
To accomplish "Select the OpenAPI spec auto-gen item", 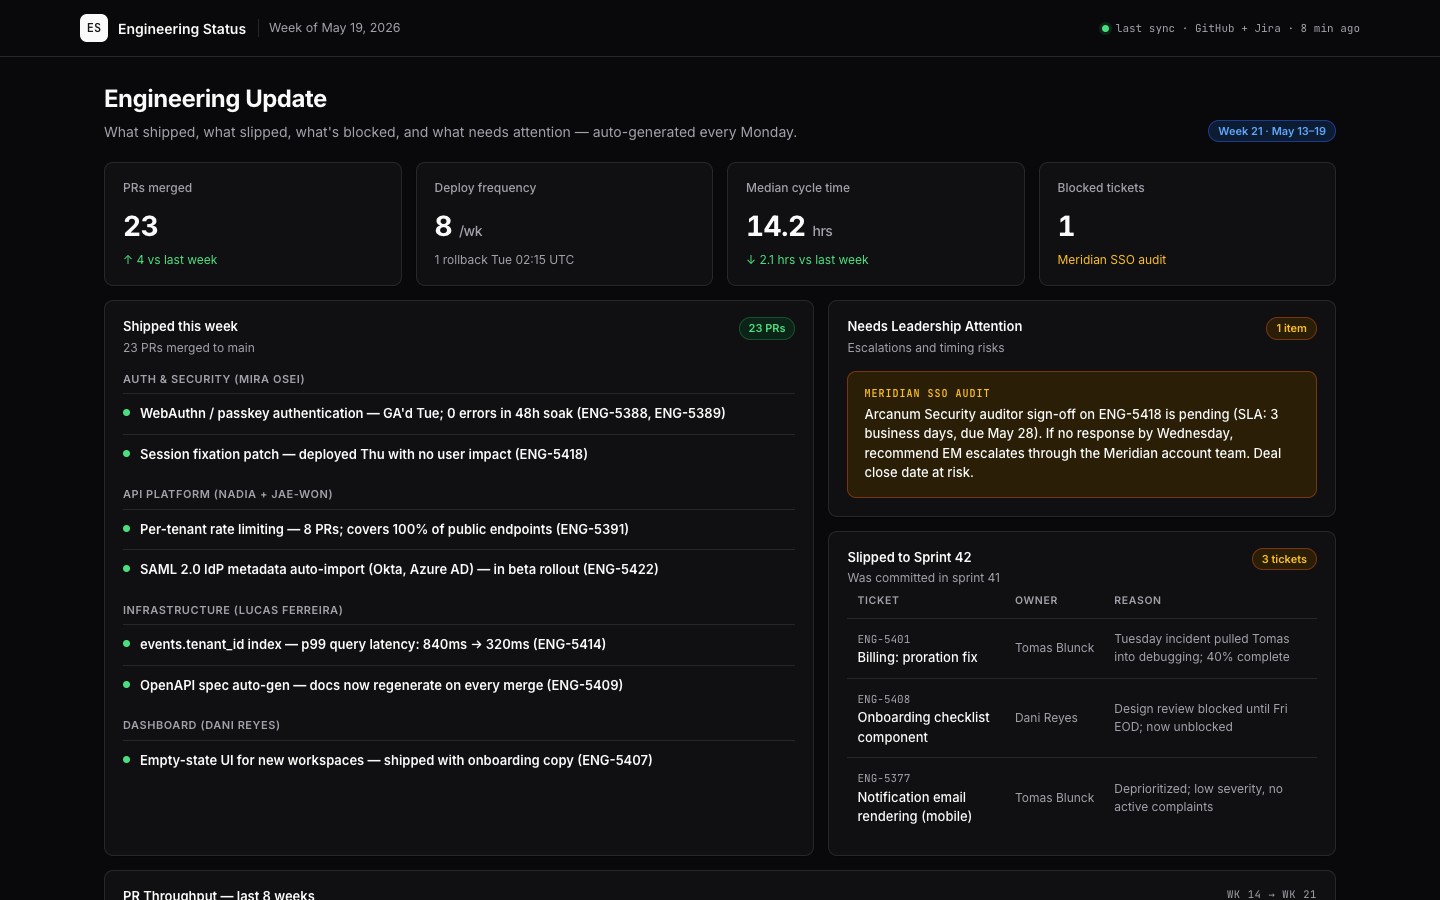I will [459, 685].
